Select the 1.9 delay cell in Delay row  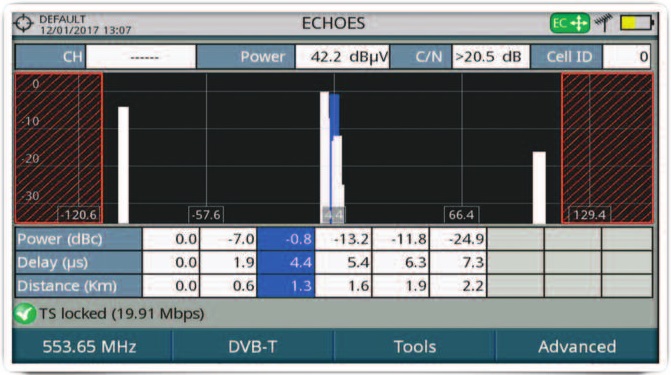228,262
